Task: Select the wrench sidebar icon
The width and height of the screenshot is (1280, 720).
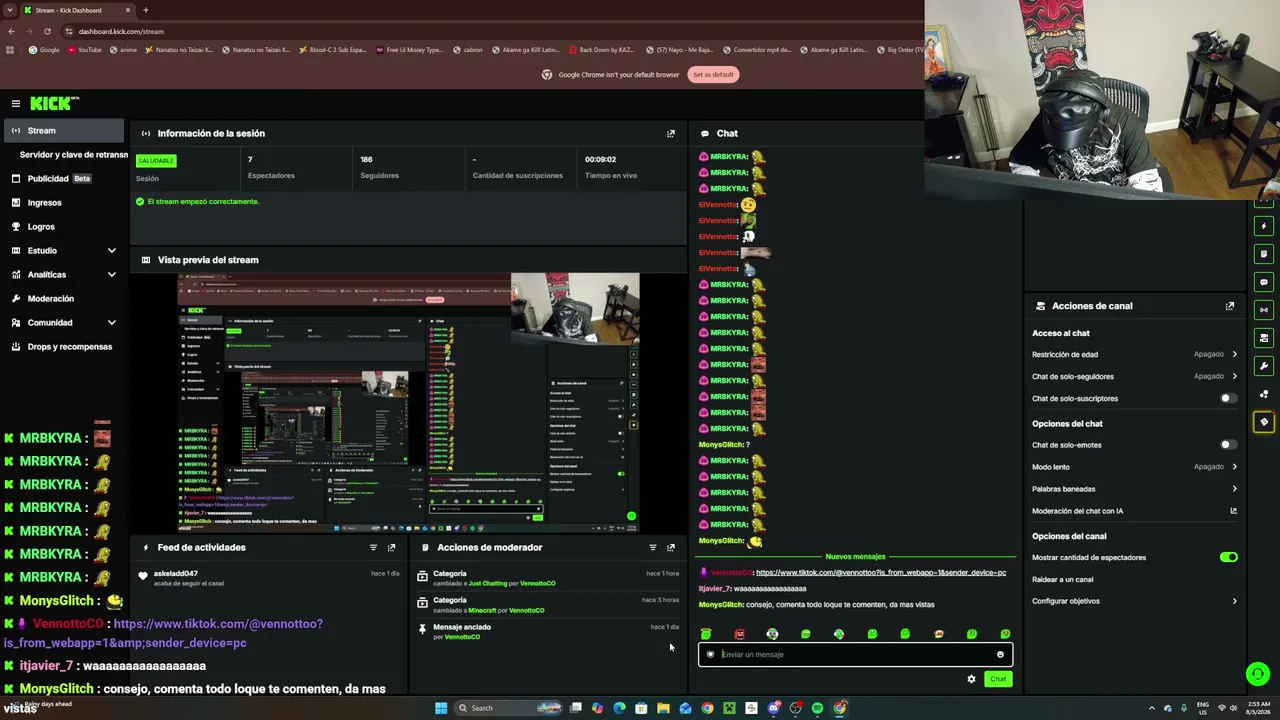Action: click(x=1264, y=366)
